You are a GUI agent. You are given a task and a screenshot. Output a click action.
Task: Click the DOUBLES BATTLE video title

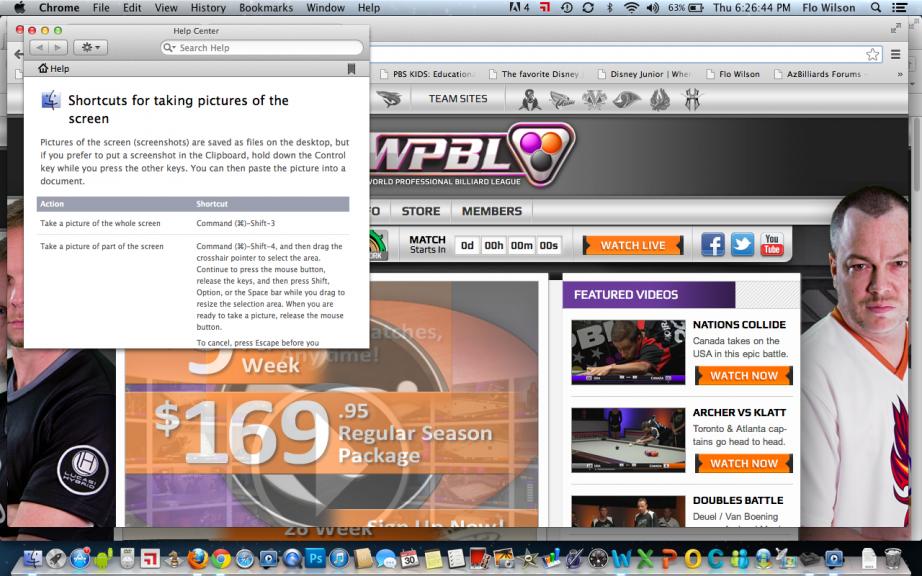point(738,500)
